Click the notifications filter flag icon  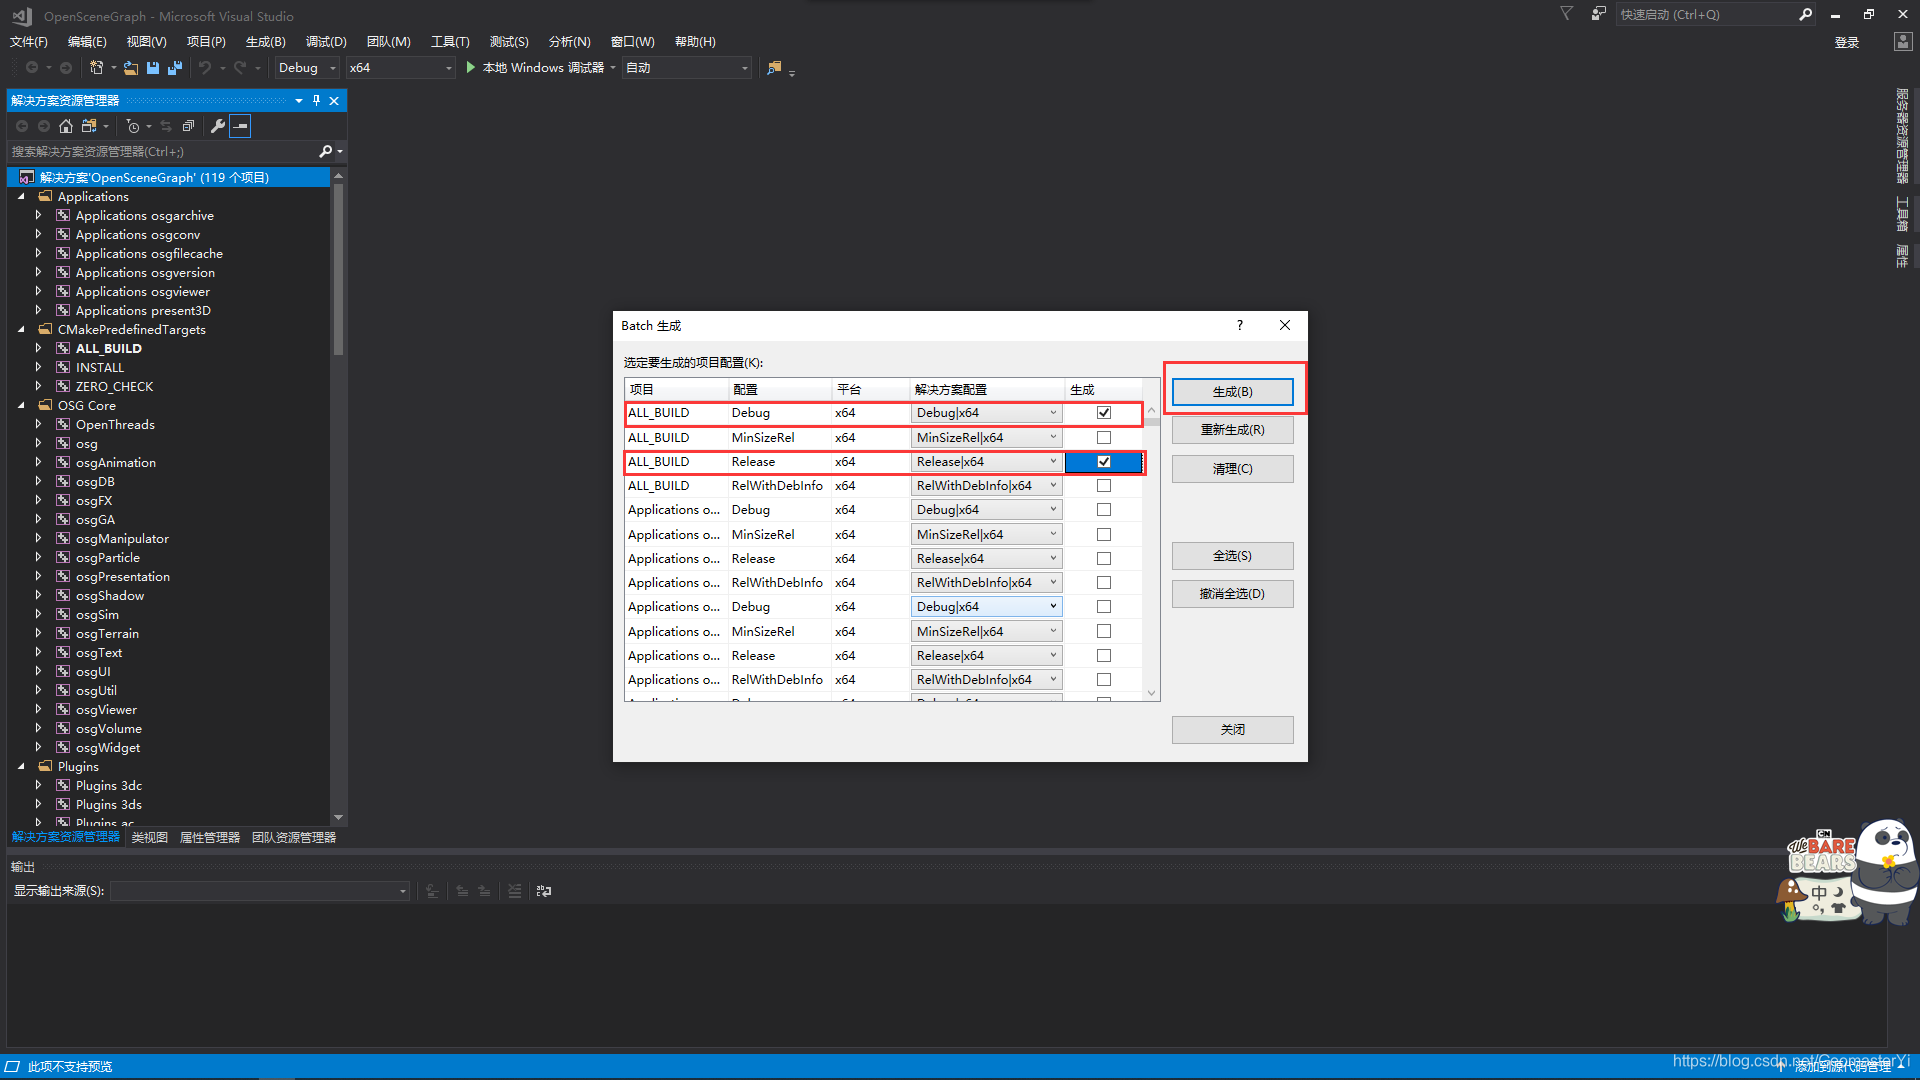click(1567, 14)
